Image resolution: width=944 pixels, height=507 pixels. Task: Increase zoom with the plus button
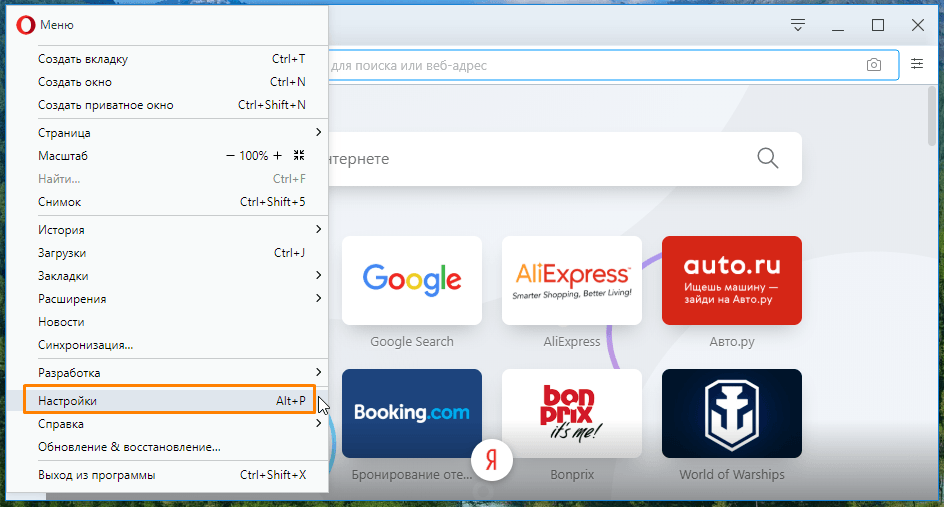coord(277,156)
